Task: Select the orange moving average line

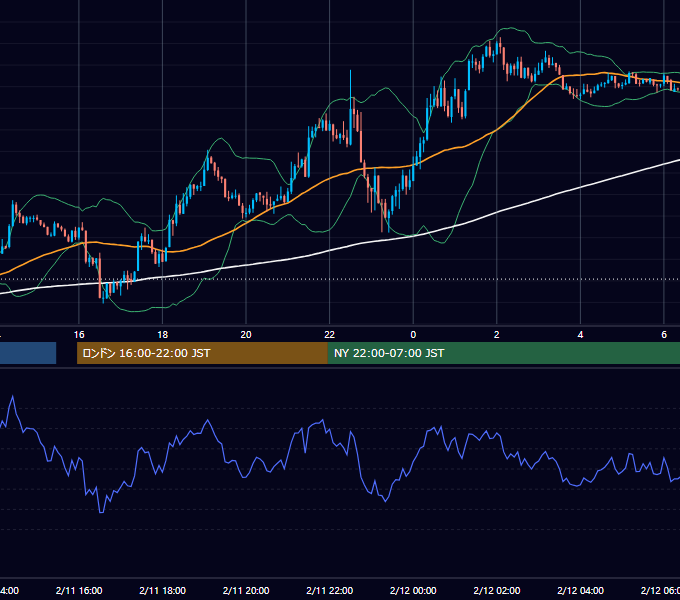Action: tap(330, 178)
